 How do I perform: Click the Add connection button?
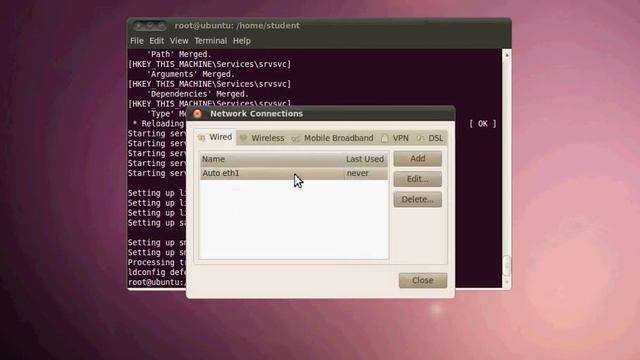(x=418, y=158)
